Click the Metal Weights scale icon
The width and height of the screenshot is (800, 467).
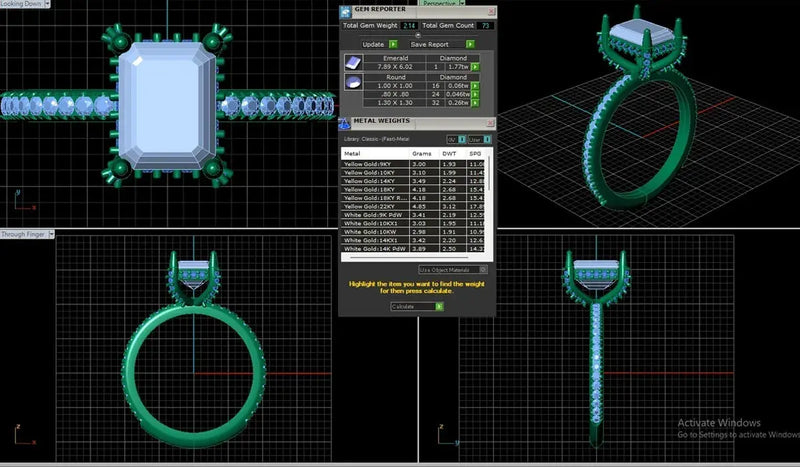(345, 124)
